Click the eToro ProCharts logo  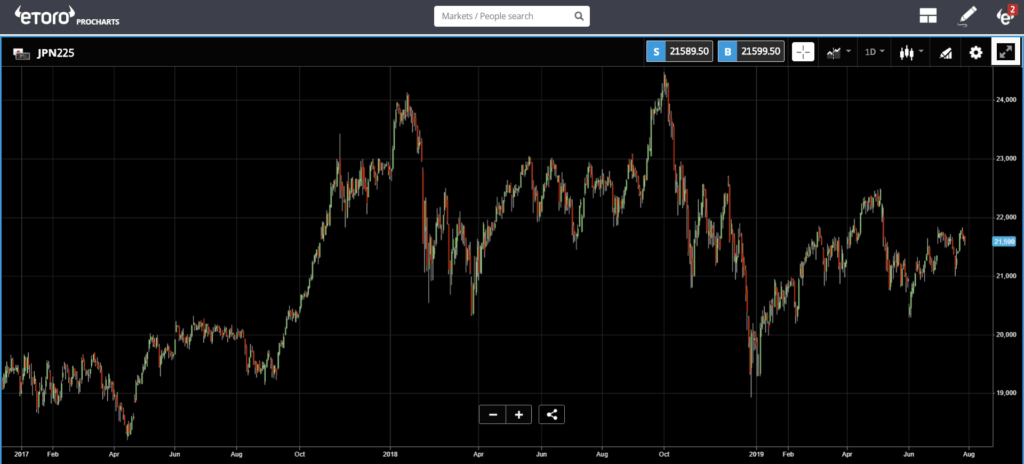[x=62, y=16]
